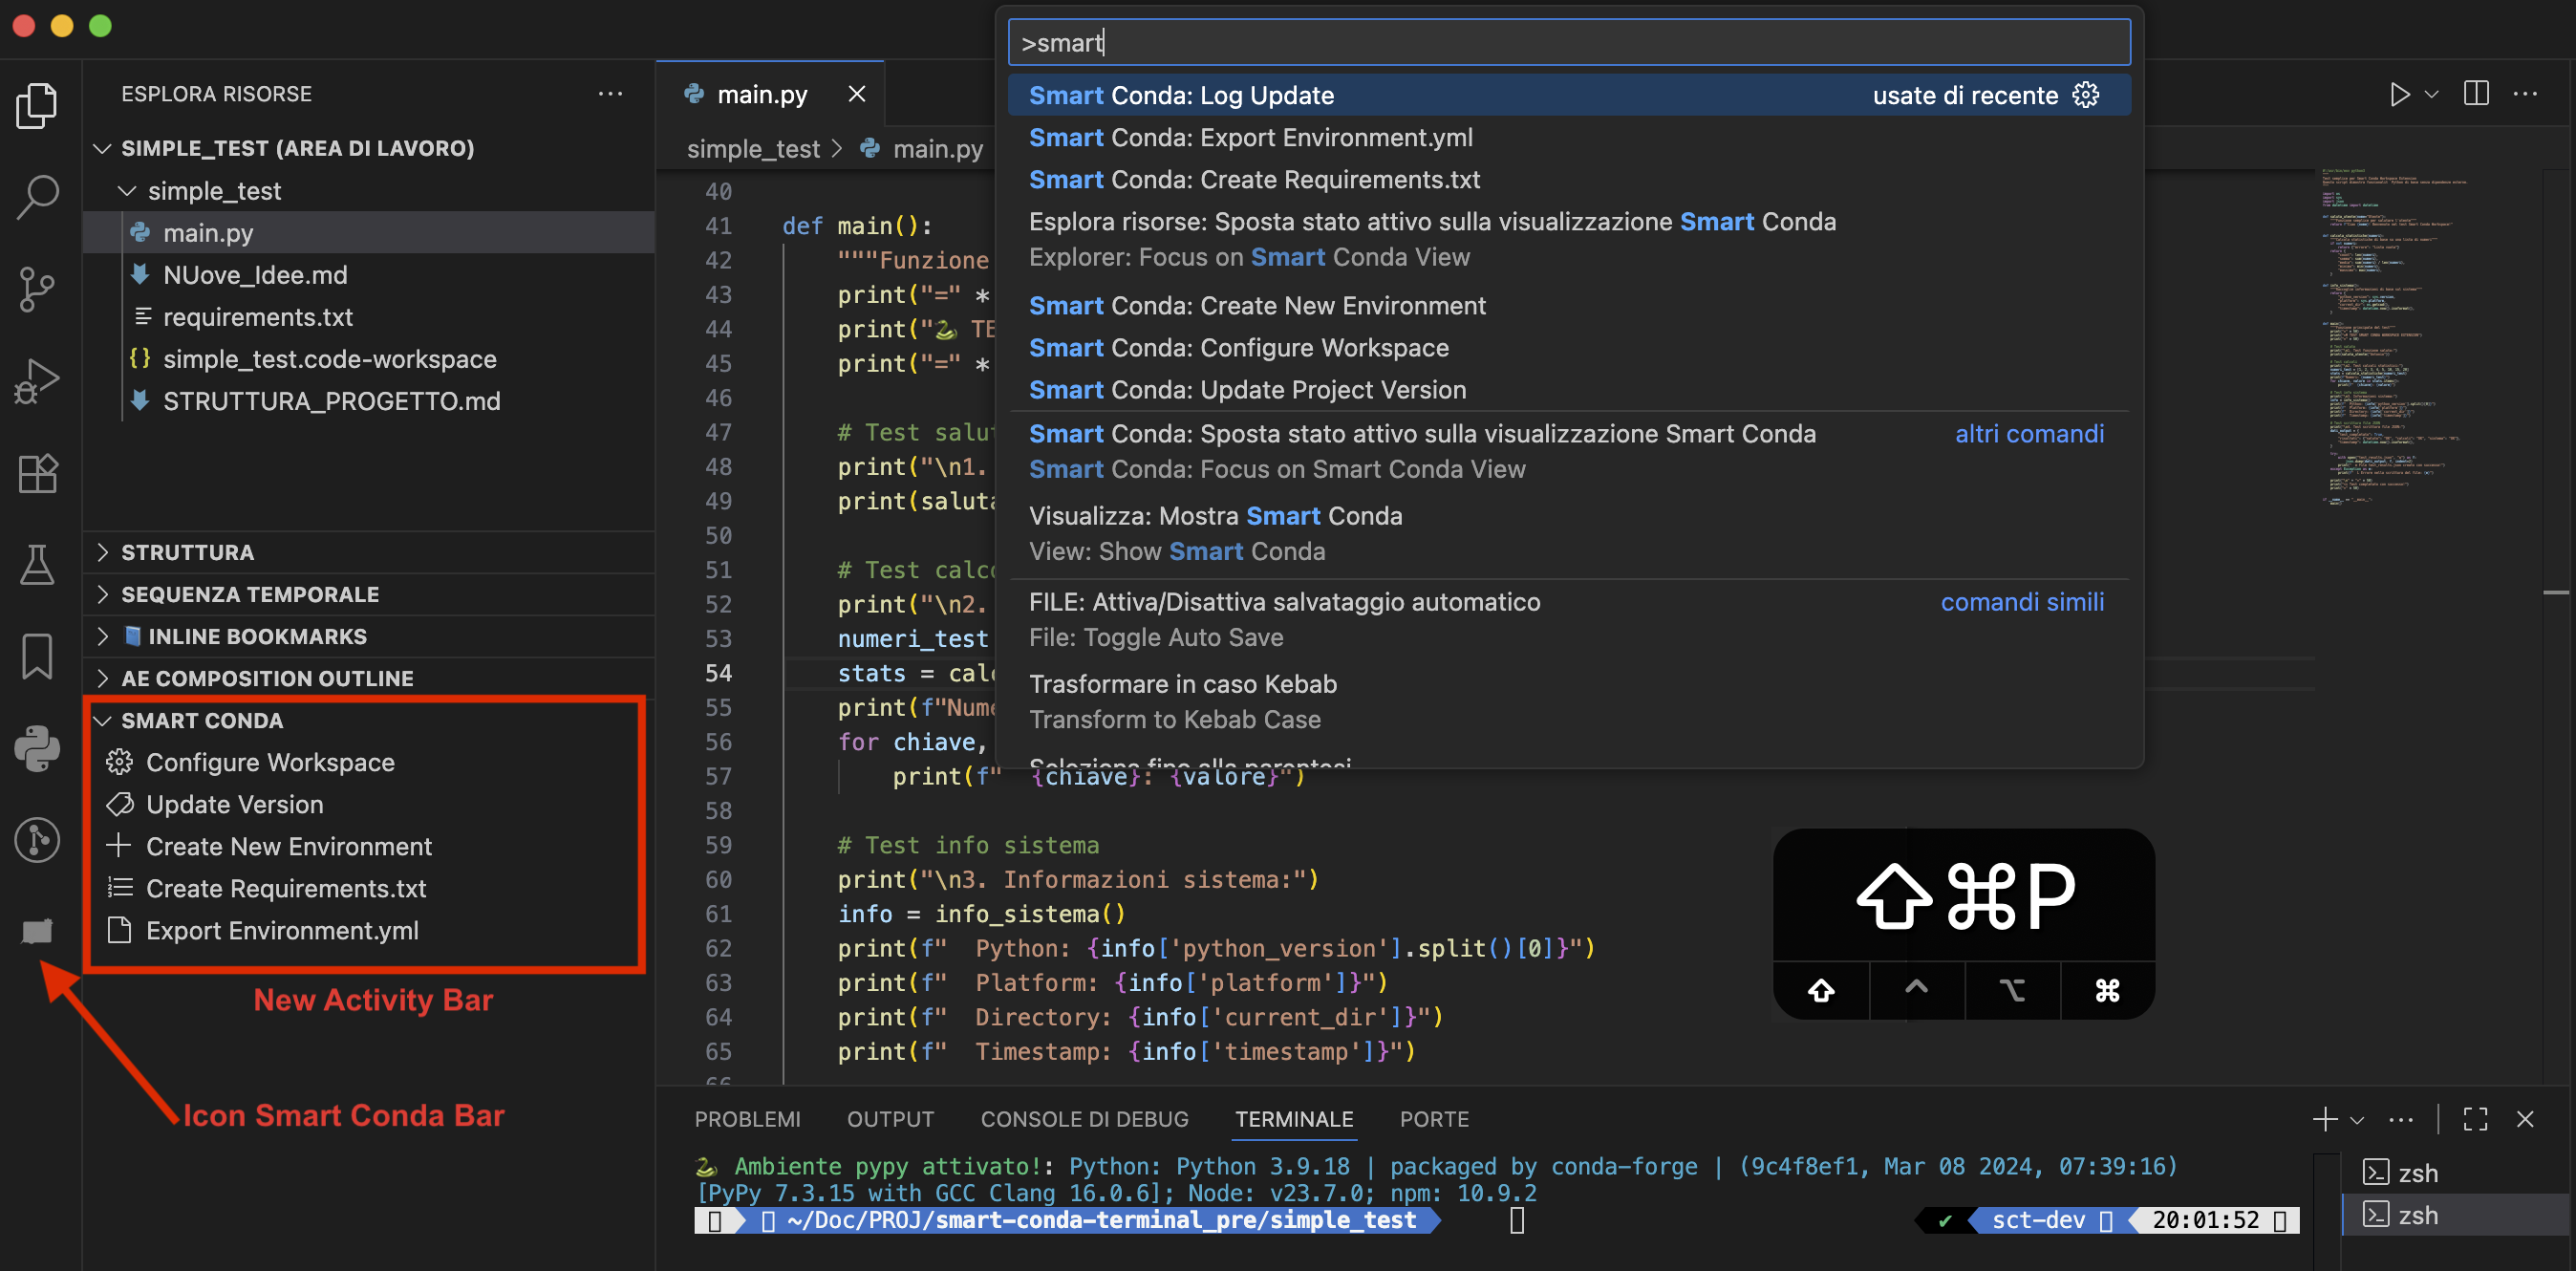Select Smart Conda: Export Environment.yml command

coord(1250,137)
